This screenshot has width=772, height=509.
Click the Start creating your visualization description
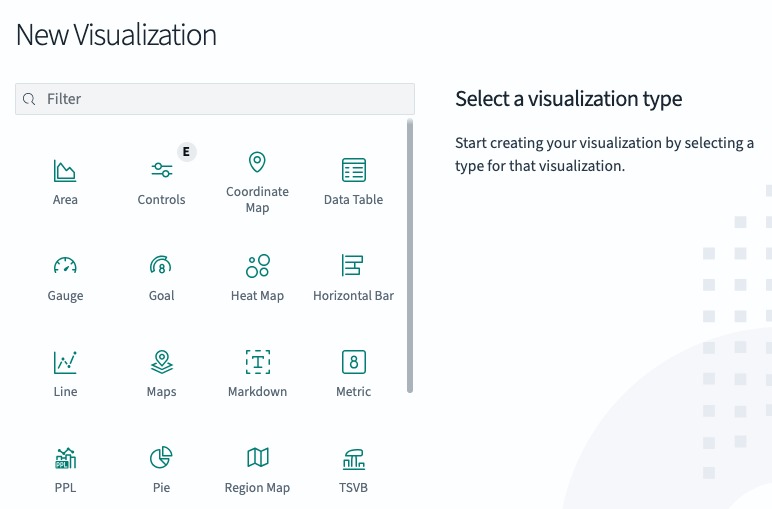point(604,154)
